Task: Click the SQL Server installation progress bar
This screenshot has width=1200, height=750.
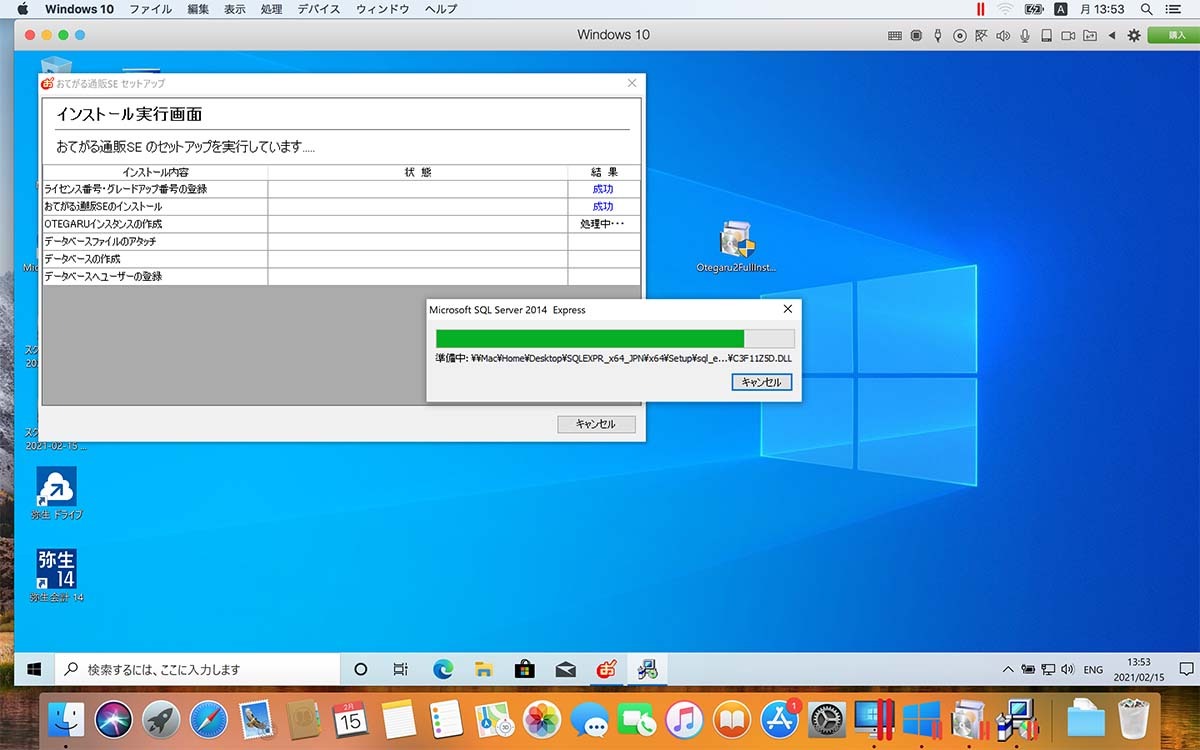Action: tap(615, 339)
